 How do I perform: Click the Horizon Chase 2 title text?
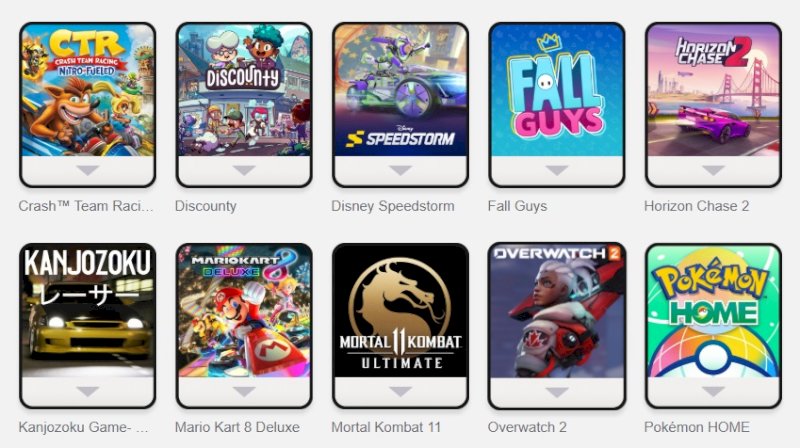(x=696, y=206)
